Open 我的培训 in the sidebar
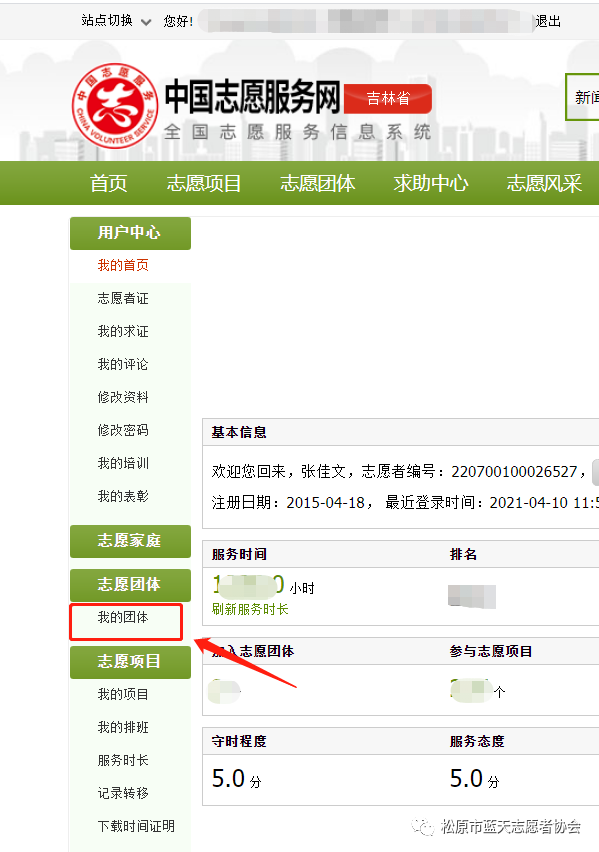Viewport: 599px width, 852px height. click(123, 463)
